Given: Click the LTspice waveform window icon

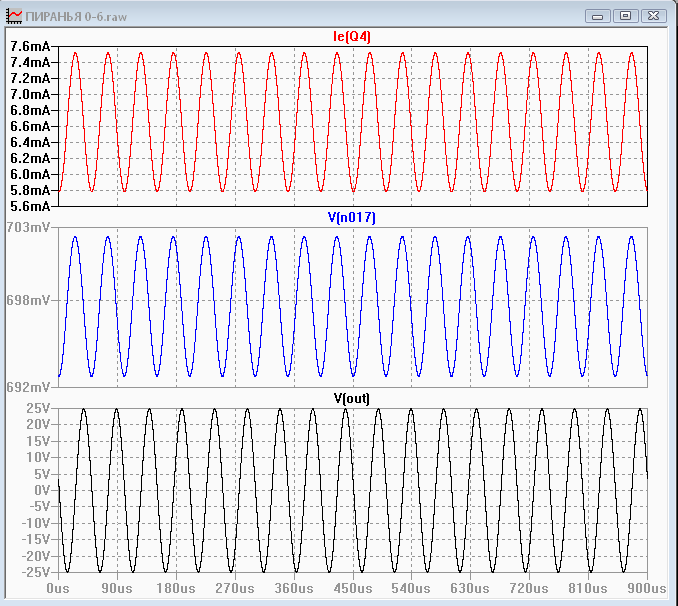Looking at the screenshot, I should click(x=14, y=16).
